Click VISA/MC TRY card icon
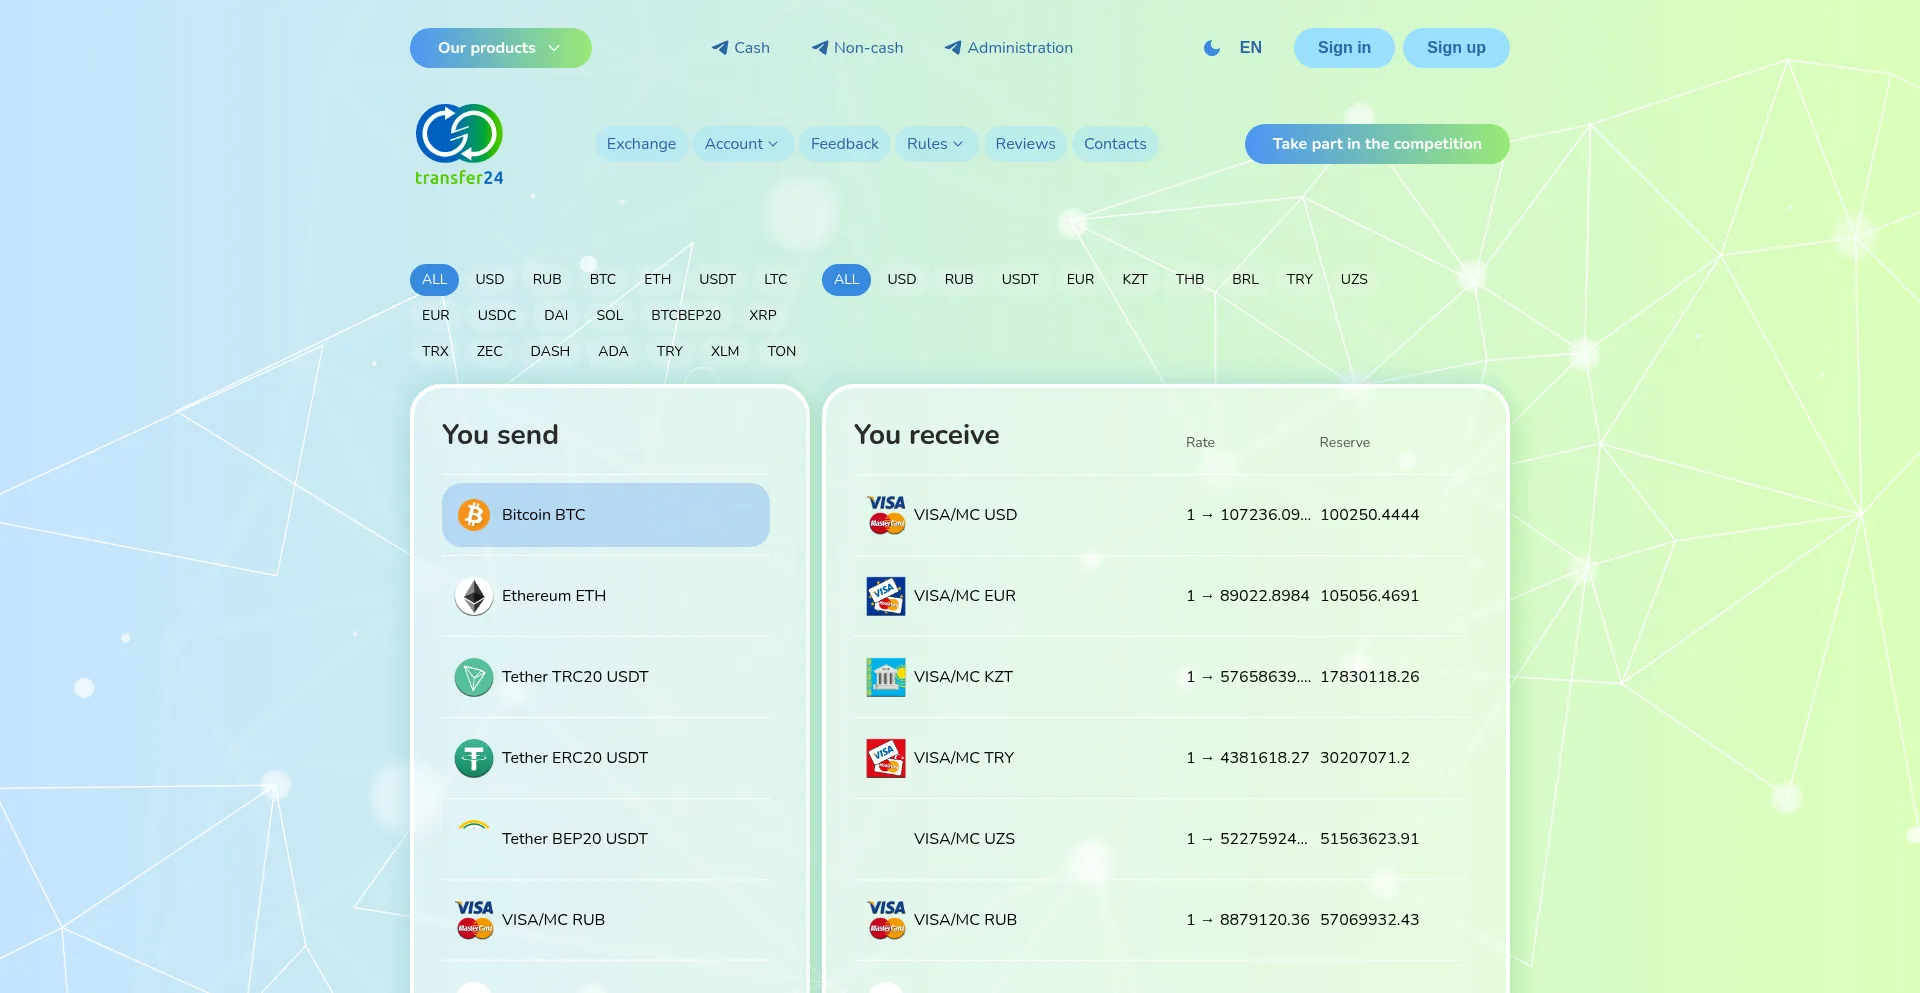This screenshot has height=993, width=1920. click(886, 758)
